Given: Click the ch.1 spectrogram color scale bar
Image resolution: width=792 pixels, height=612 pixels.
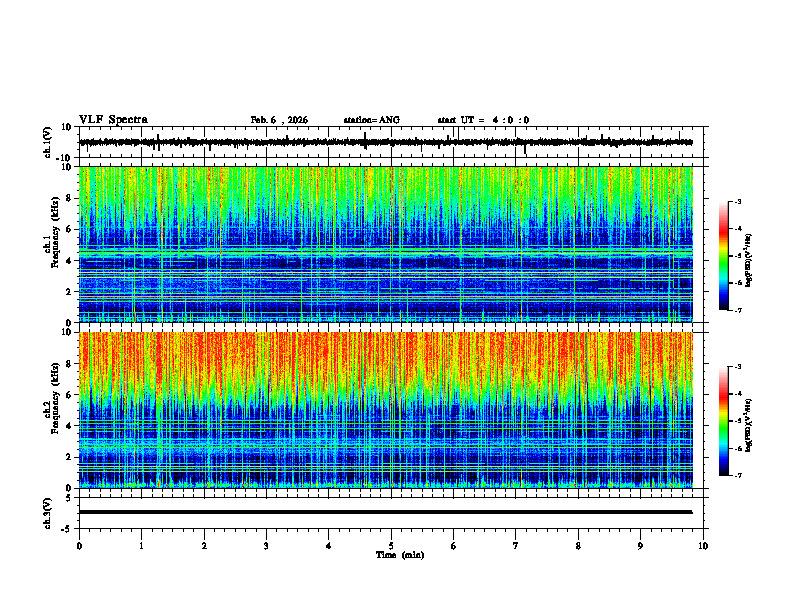Looking at the screenshot, I should [x=723, y=256].
